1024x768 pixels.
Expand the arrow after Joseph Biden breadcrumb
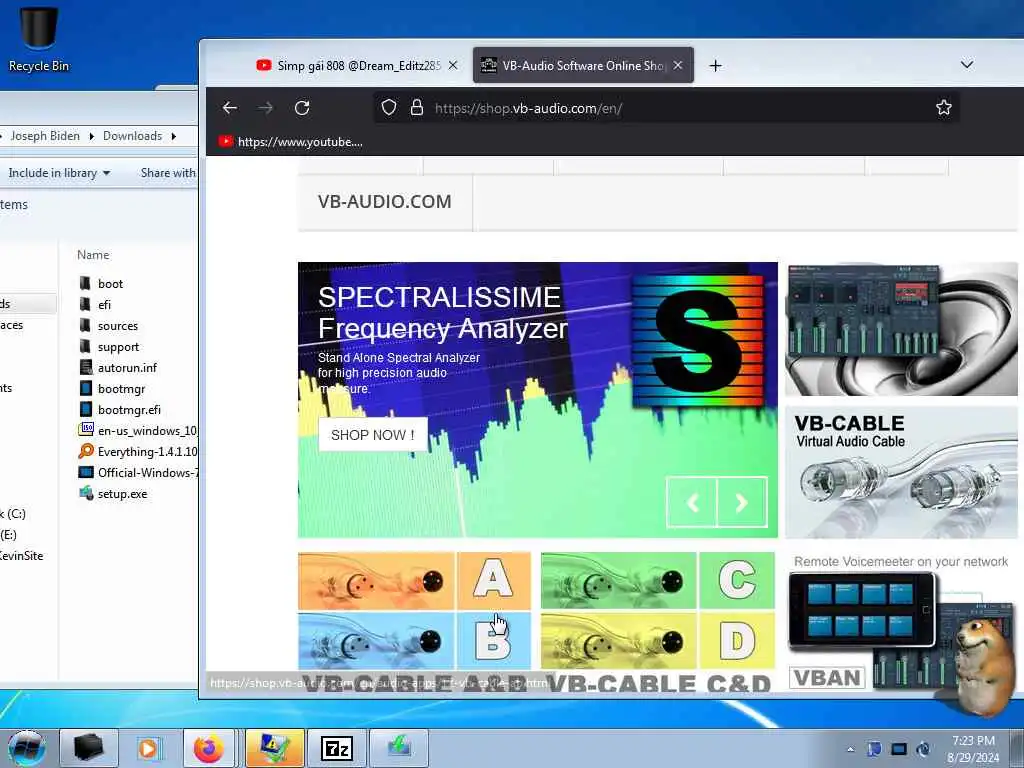pos(91,136)
